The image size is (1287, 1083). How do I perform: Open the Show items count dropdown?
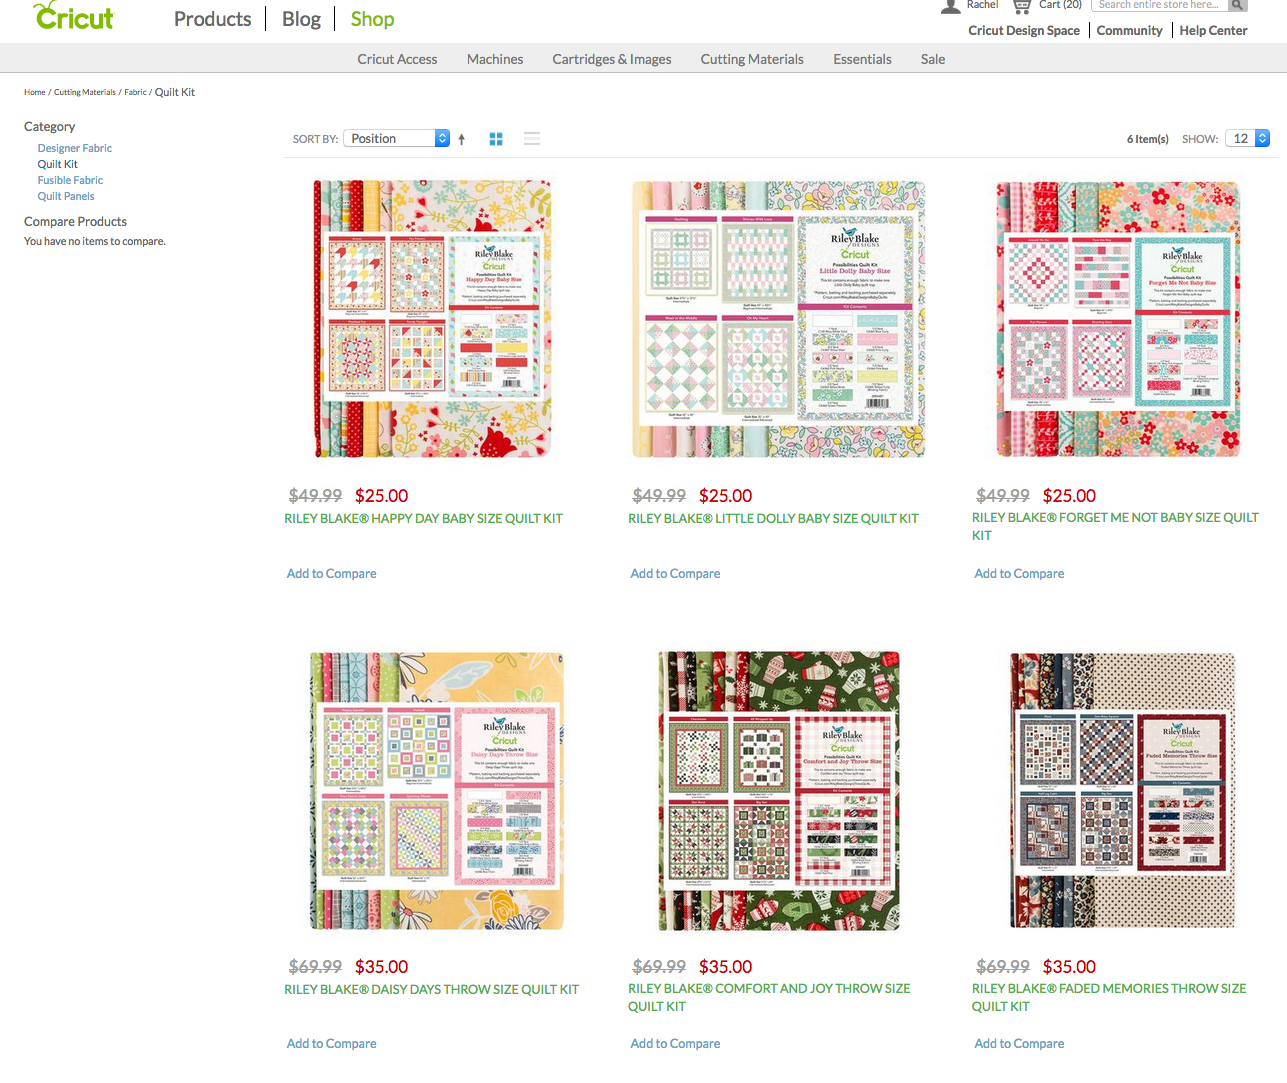pos(1249,139)
